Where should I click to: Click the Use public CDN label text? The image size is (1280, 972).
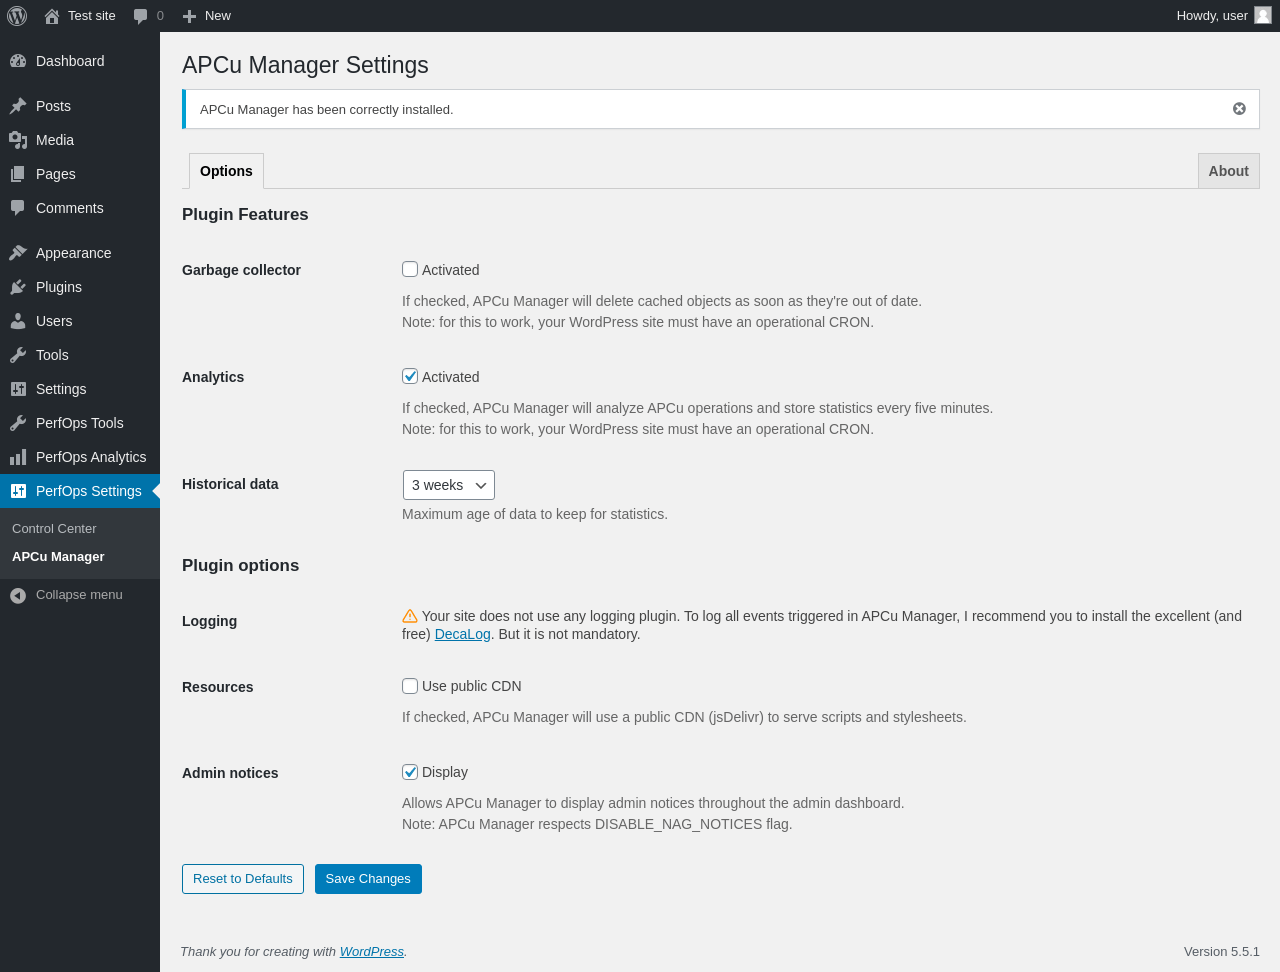[x=472, y=686]
